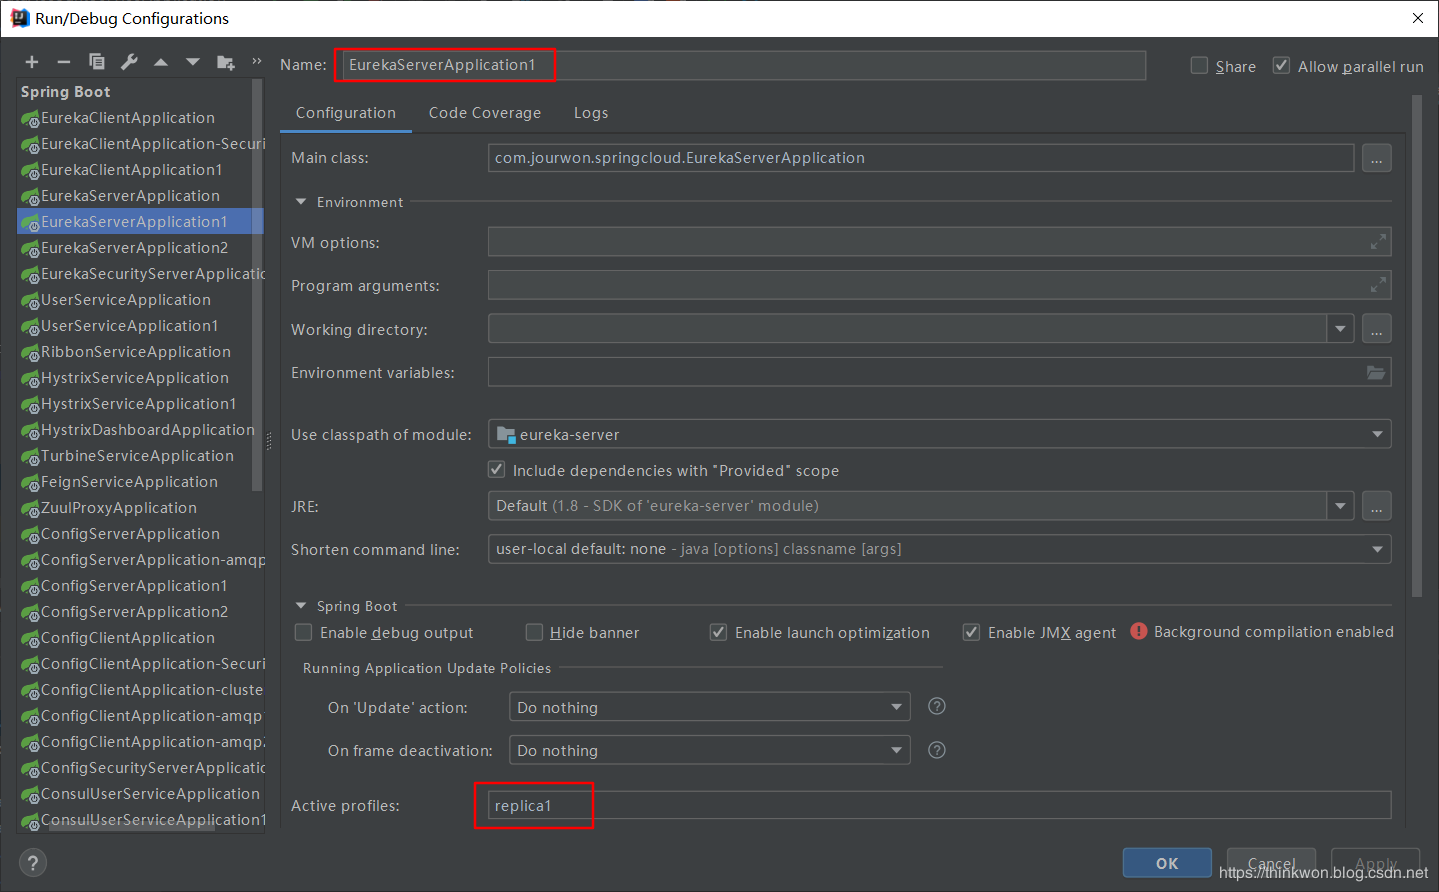Click the Add New Configuration plus icon
The height and width of the screenshot is (892, 1439).
click(x=32, y=62)
